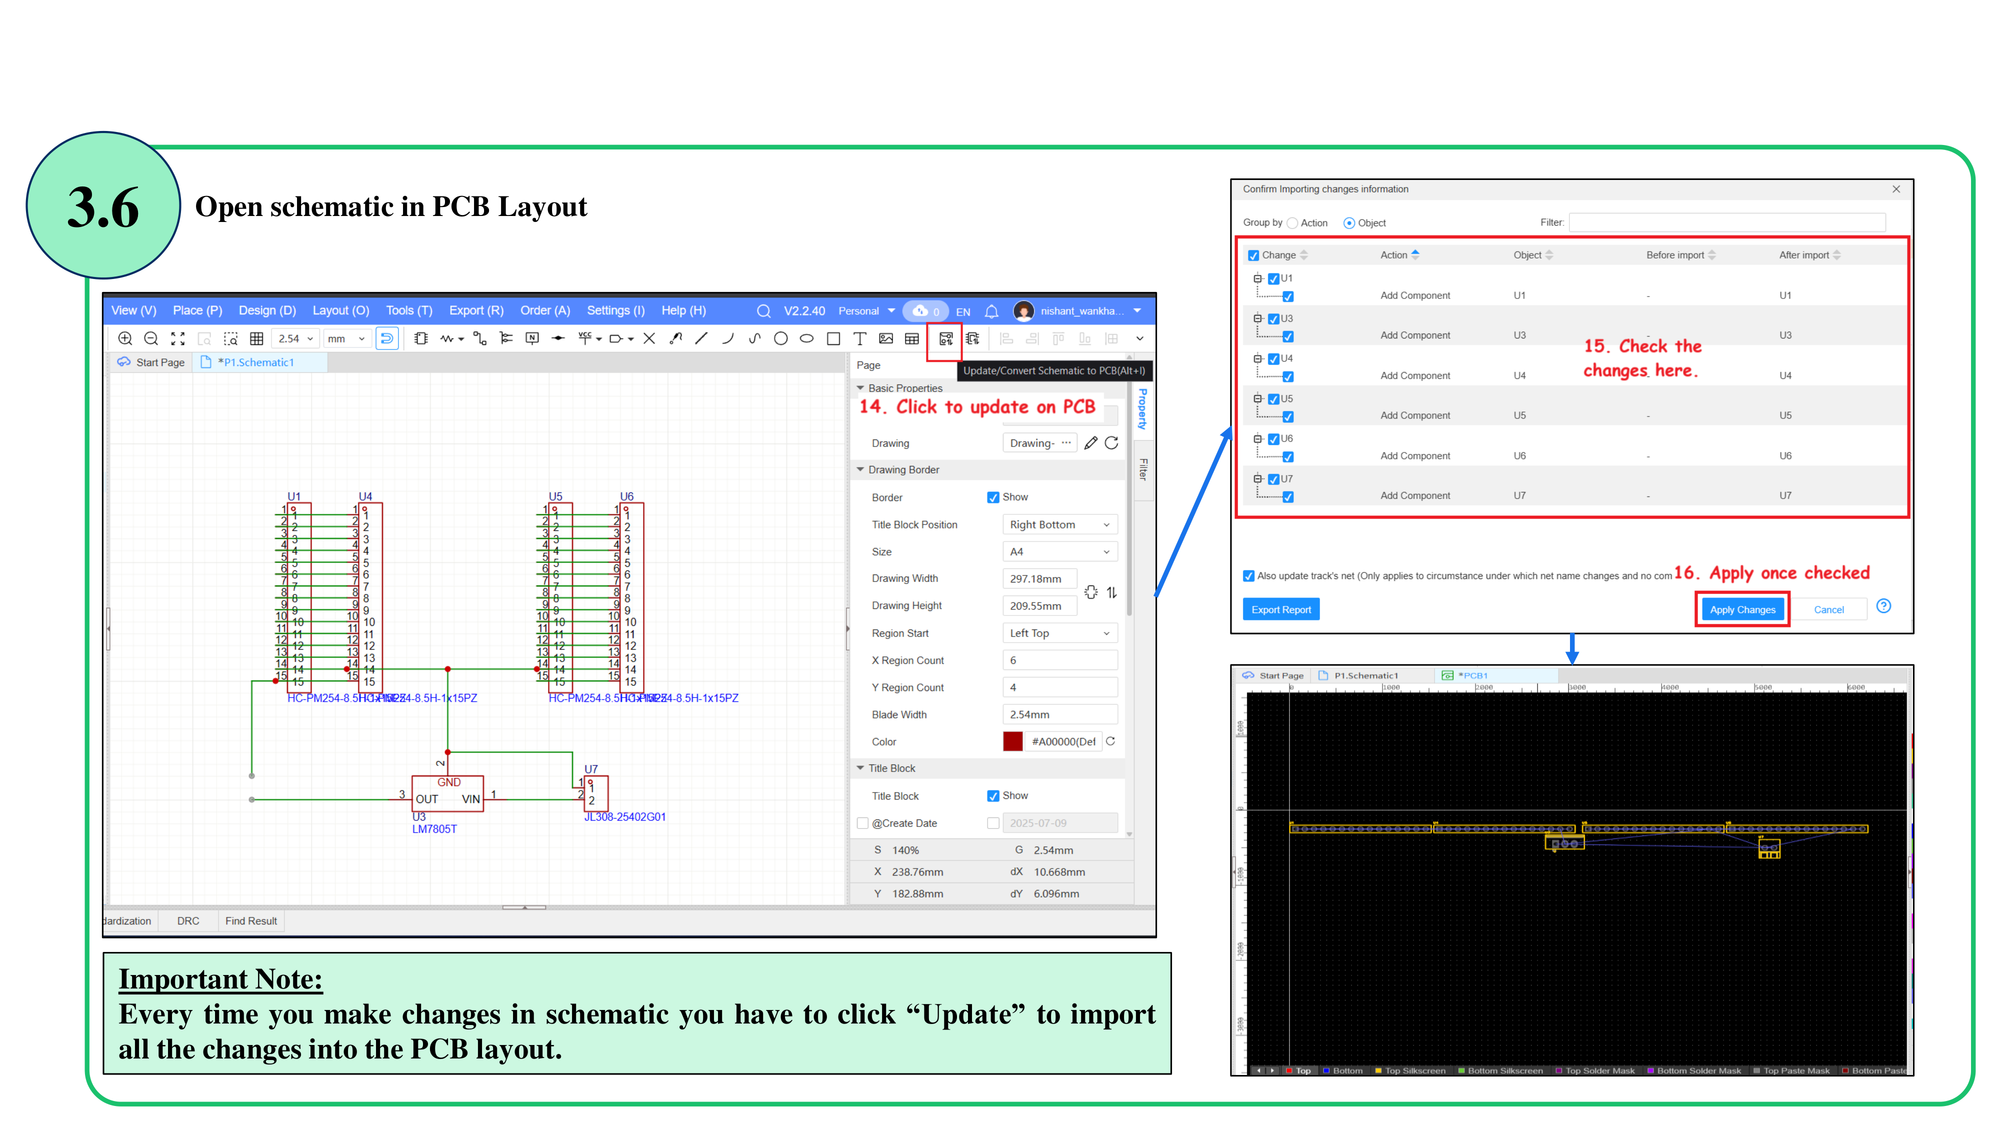Viewport: 2000px width, 1125px height.
Task: Switch to the Start Page tab
Action: pos(151,363)
